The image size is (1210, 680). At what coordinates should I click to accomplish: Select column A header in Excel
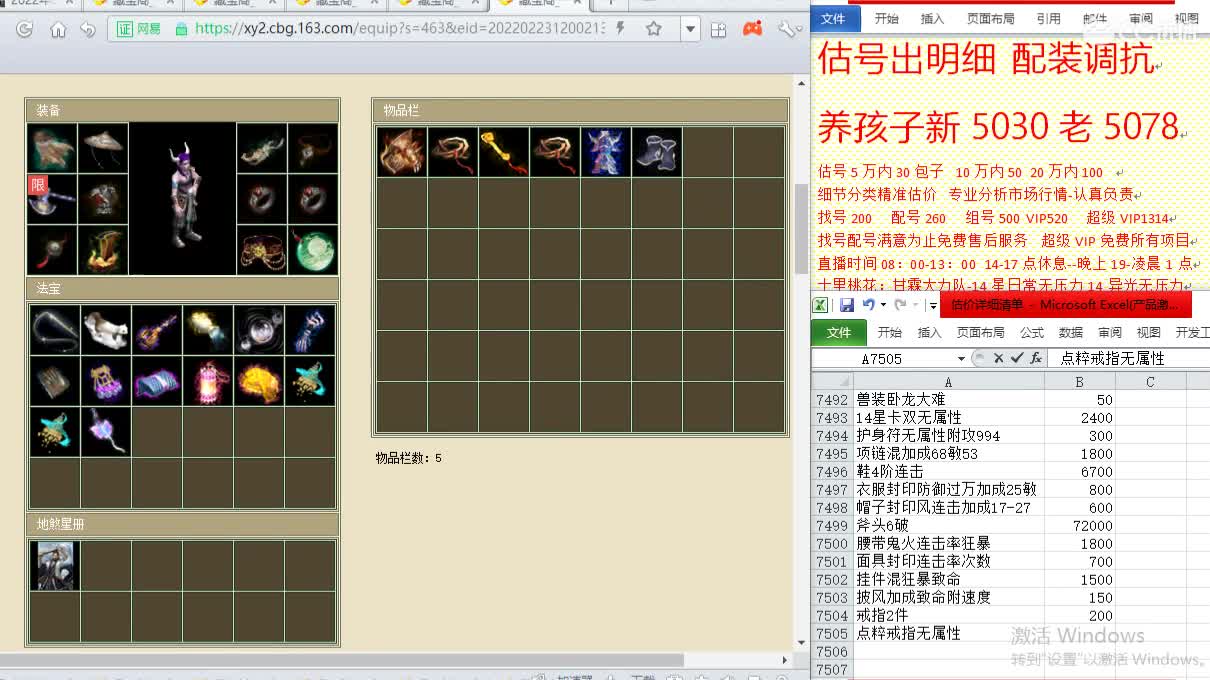(x=948, y=381)
